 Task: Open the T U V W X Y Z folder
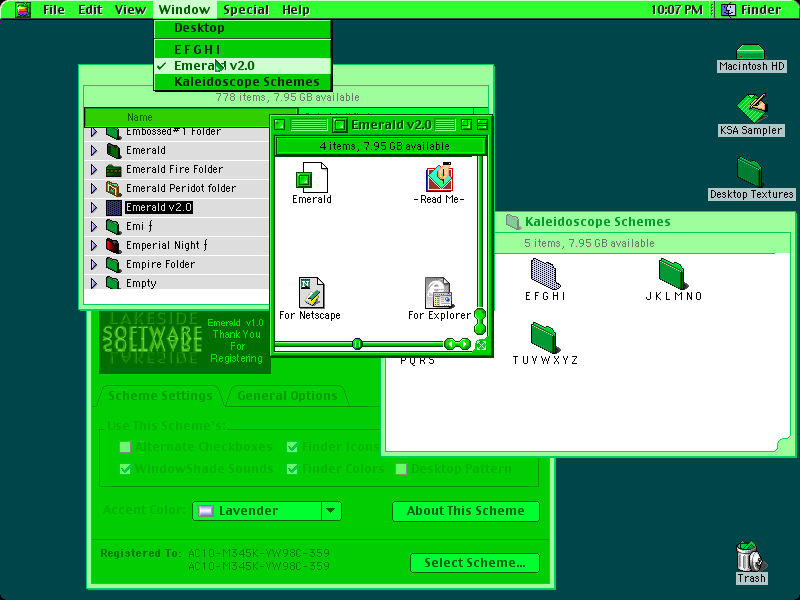click(x=545, y=337)
